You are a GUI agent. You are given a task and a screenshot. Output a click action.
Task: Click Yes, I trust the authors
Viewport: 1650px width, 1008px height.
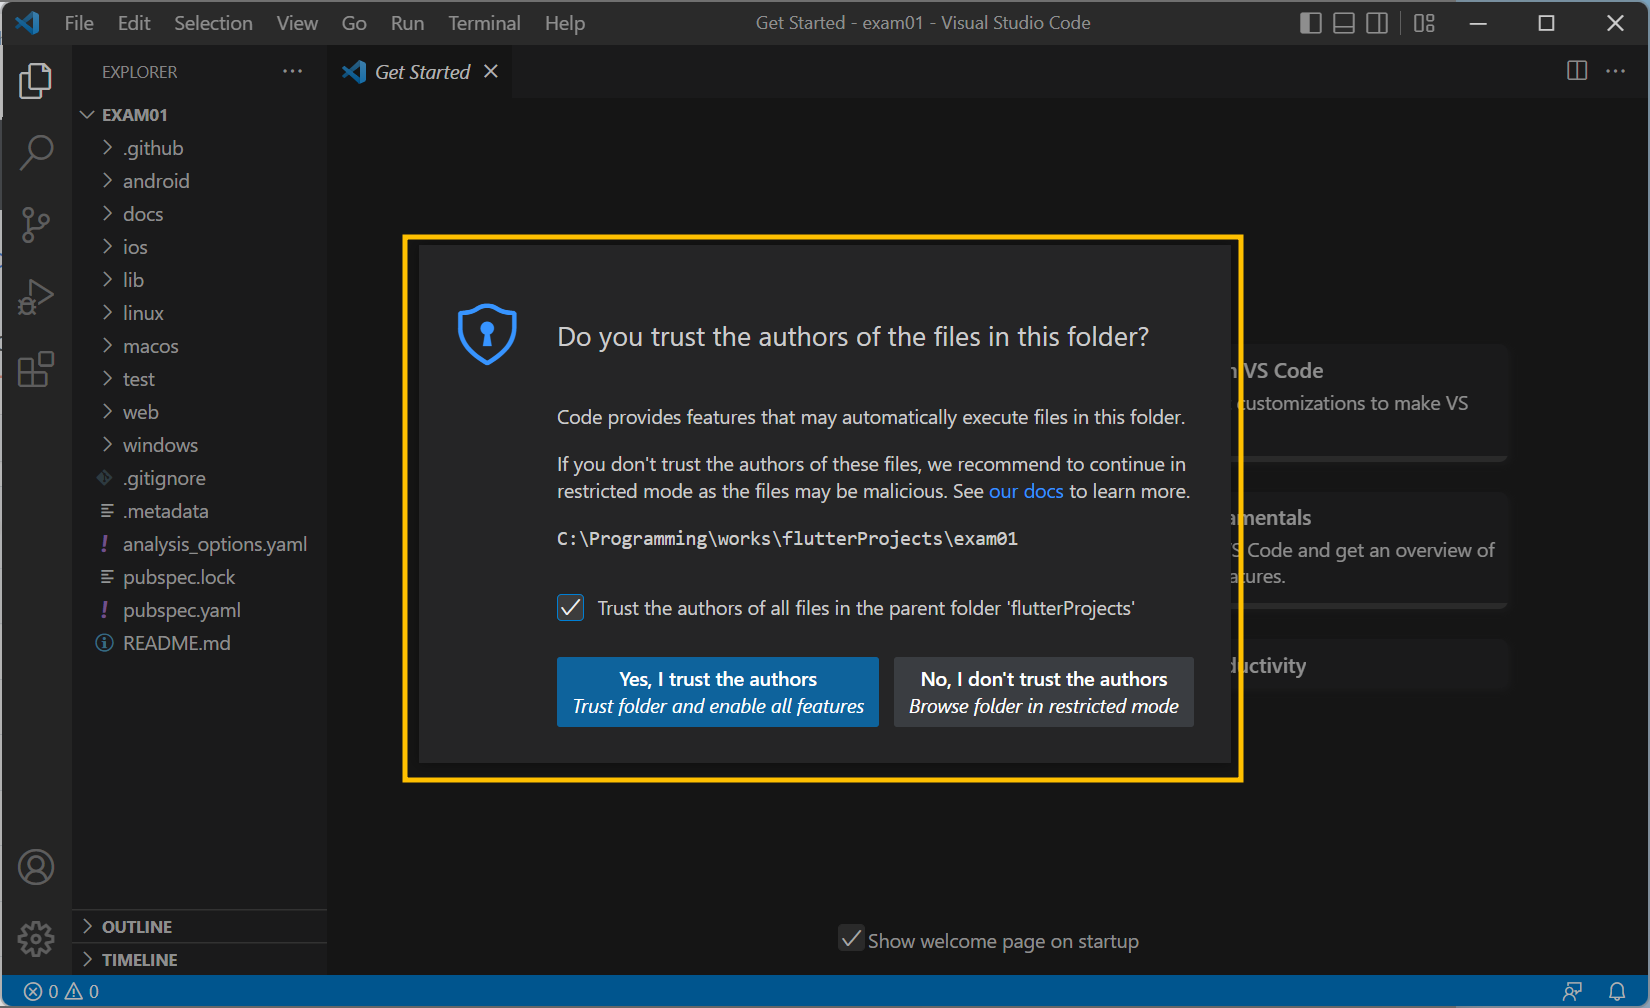pyautogui.click(x=718, y=692)
